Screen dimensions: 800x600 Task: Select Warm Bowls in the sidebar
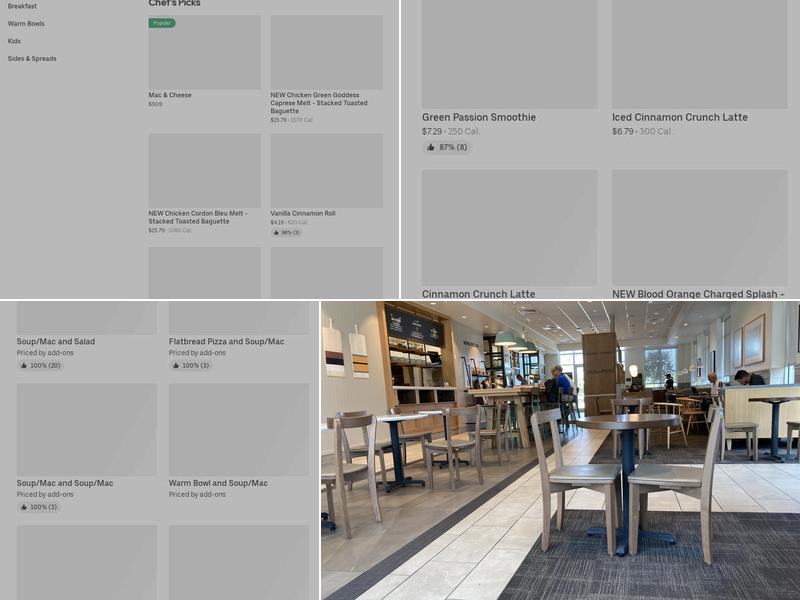26,23
